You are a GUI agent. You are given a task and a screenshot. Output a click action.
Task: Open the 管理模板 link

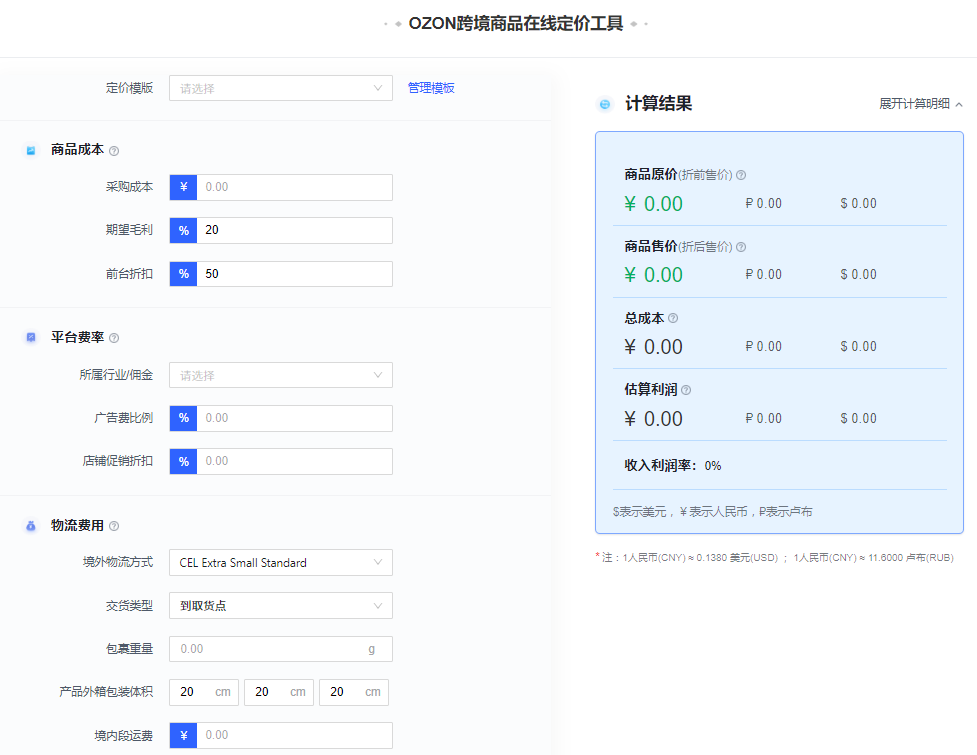(x=431, y=88)
